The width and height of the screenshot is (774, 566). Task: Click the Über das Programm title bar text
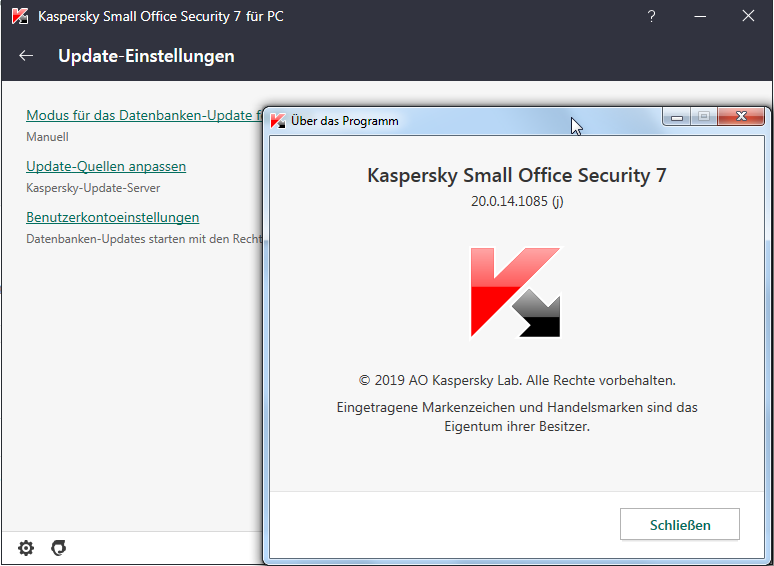click(345, 121)
